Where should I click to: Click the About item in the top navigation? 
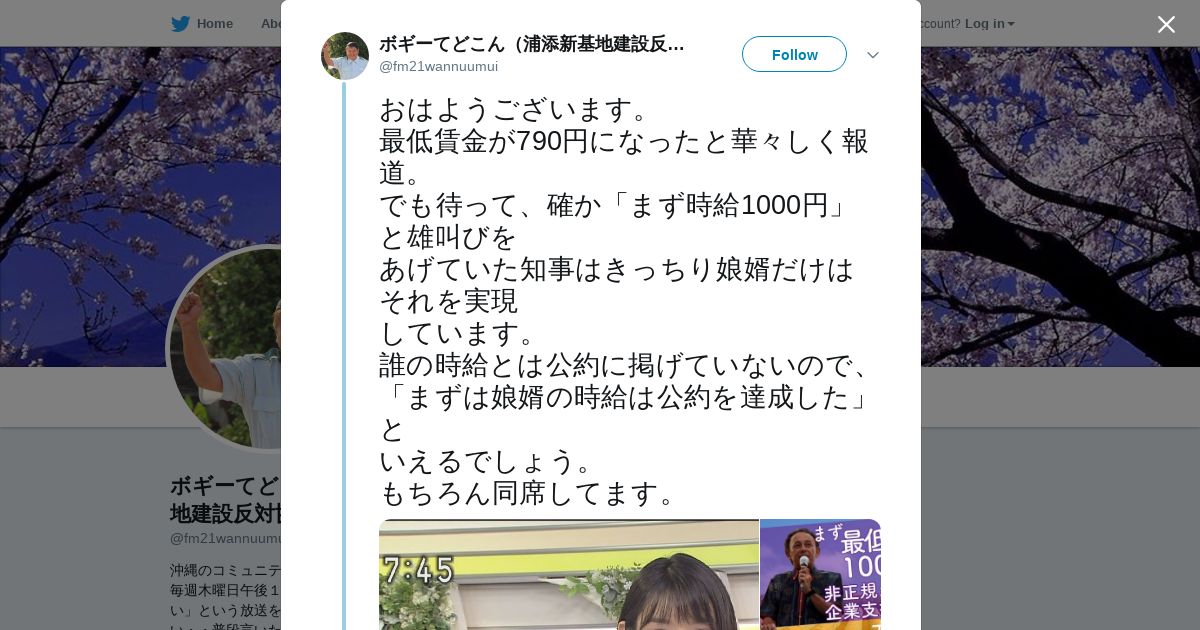[271, 23]
